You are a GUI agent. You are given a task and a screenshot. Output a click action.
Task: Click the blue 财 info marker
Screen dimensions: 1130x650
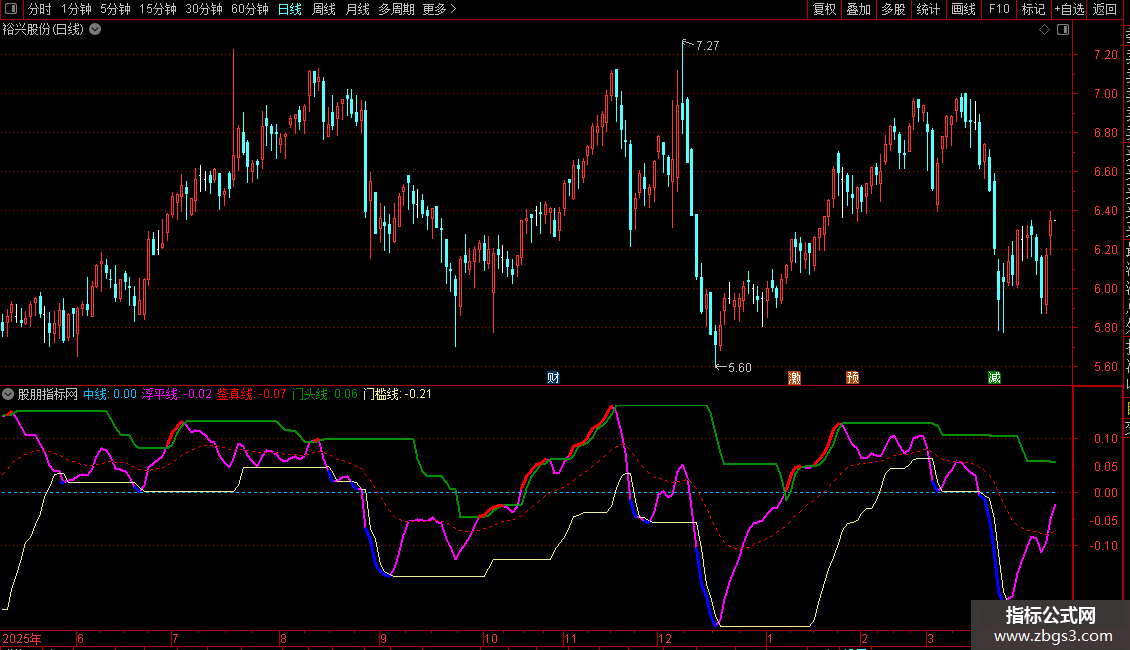[x=553, y=378]
